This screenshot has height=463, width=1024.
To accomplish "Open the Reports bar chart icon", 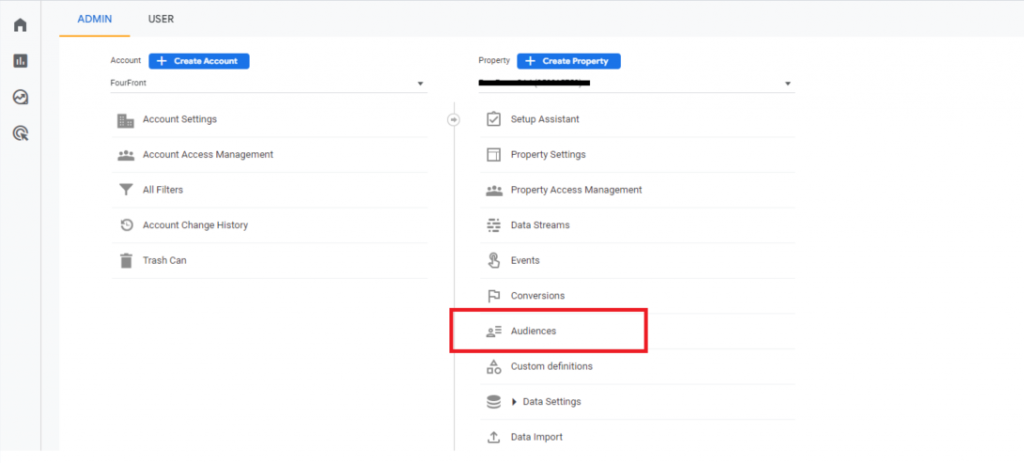I will [x=20, y=61].
